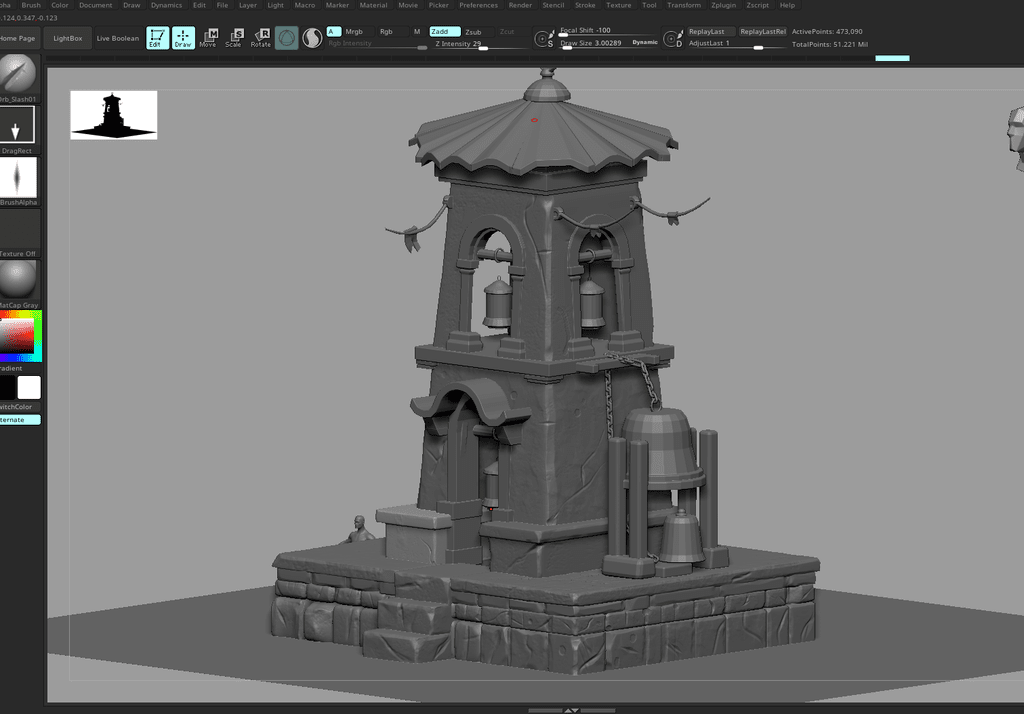Open the MatCap Gray material picker
The height and width of the screenshot is (714, 1024).
pos(17,279)
